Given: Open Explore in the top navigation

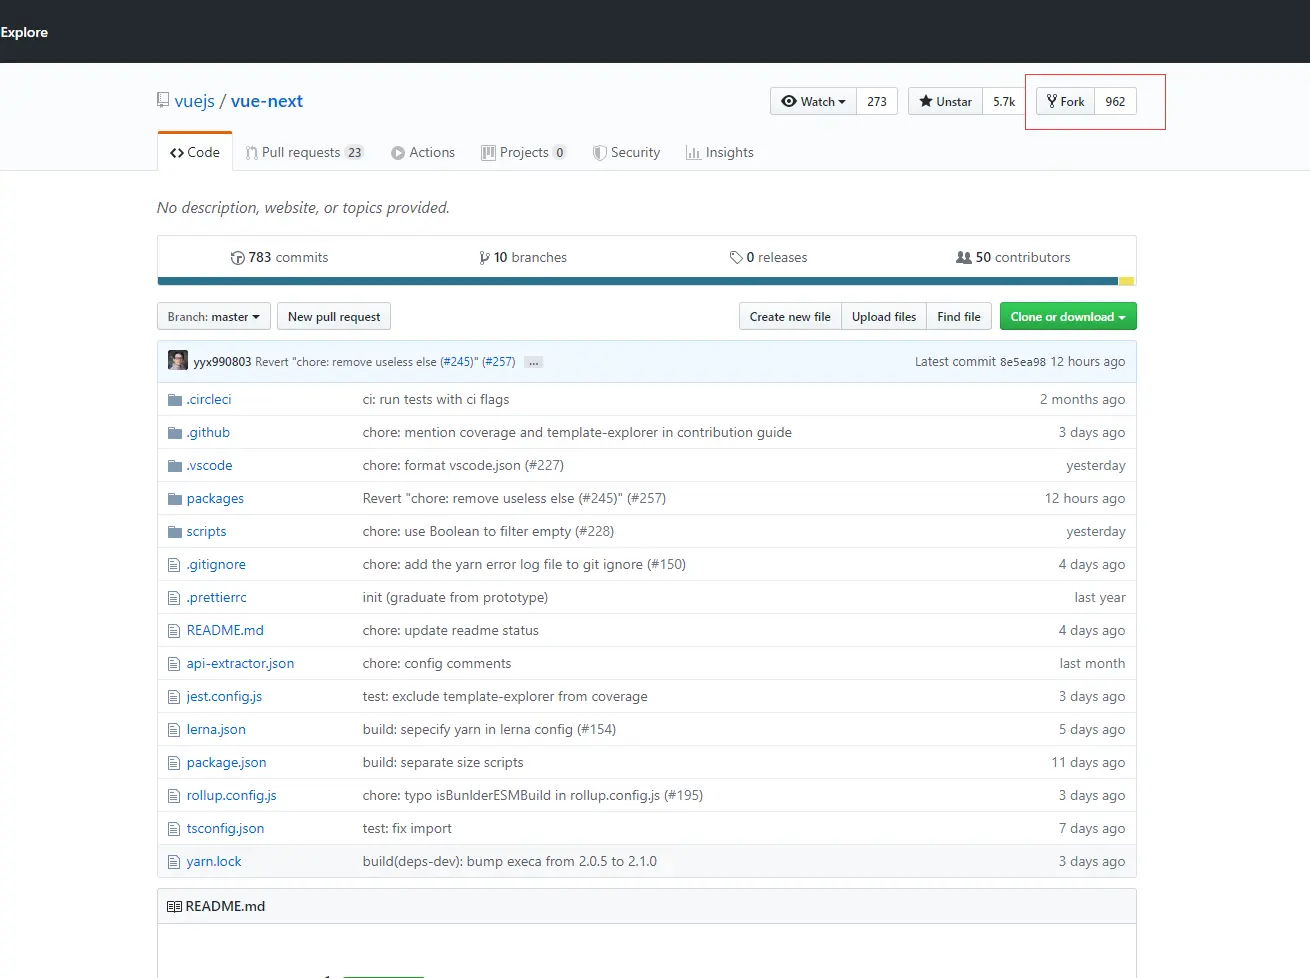Looking at the screenshot, I should (x=24, y=32).
